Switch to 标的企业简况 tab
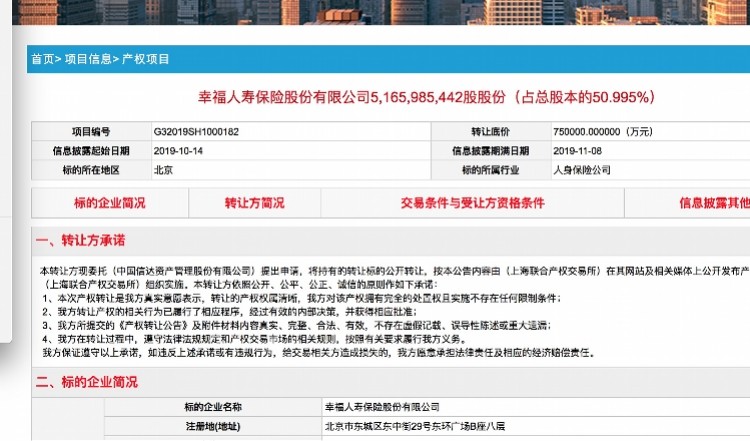The height and width of the screenshot is (441, 750). (110, 203)
